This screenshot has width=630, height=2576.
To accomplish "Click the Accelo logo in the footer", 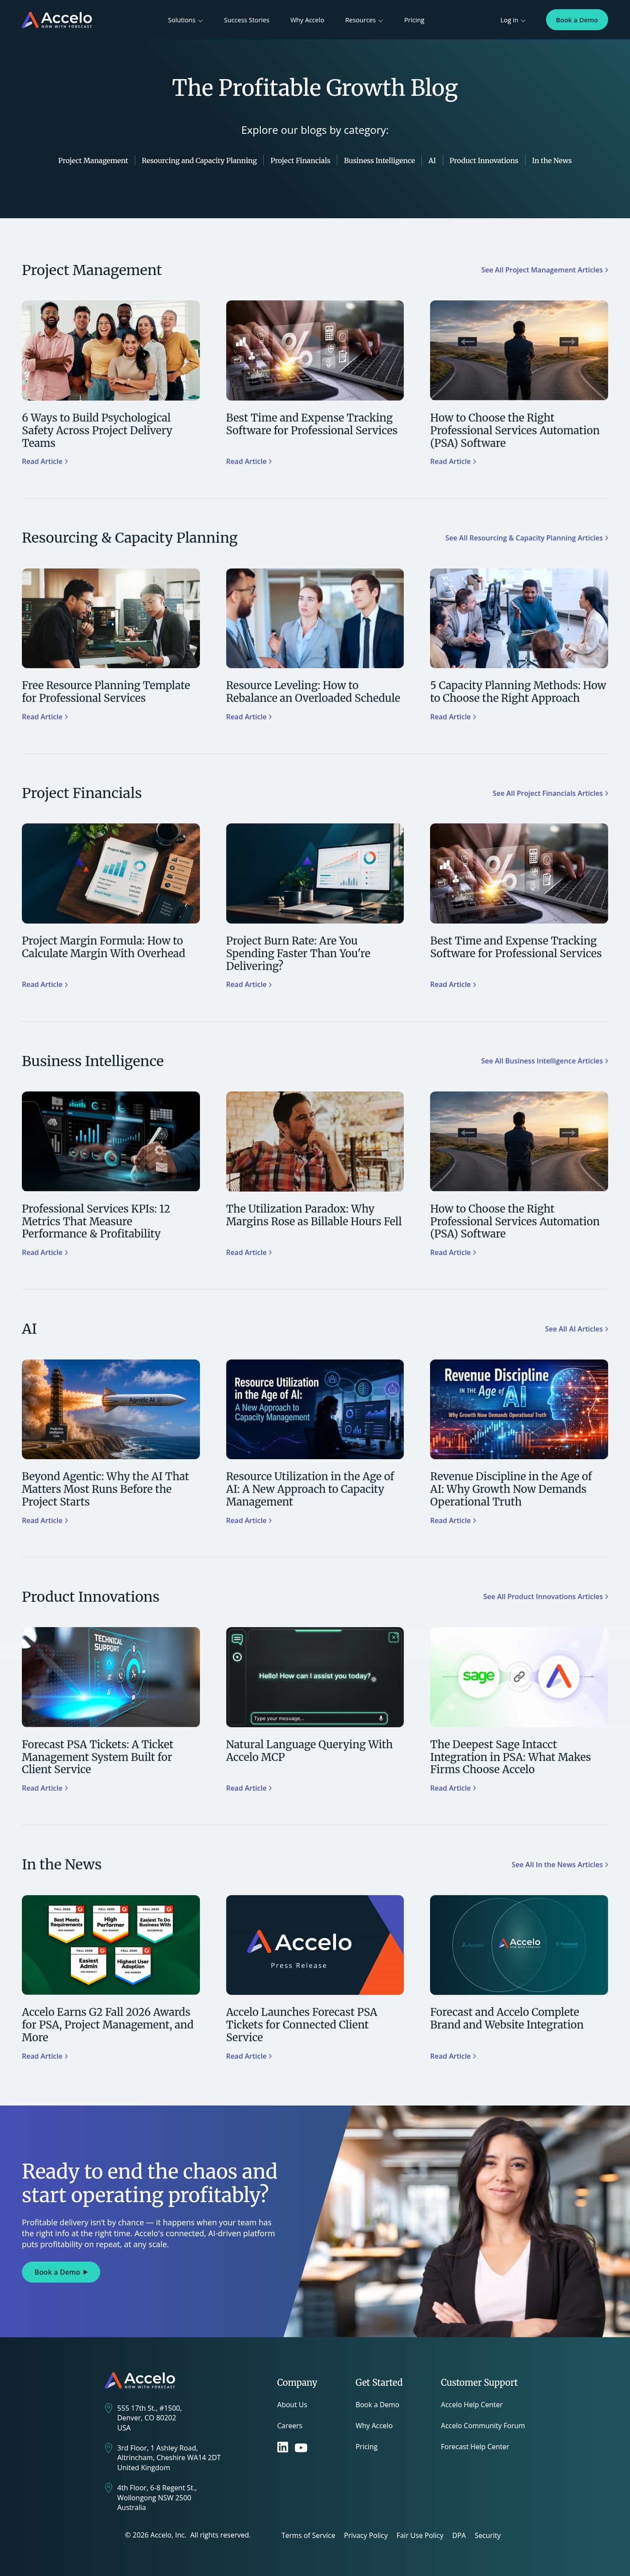I will pyautogui.click(x=141, y=2380).
